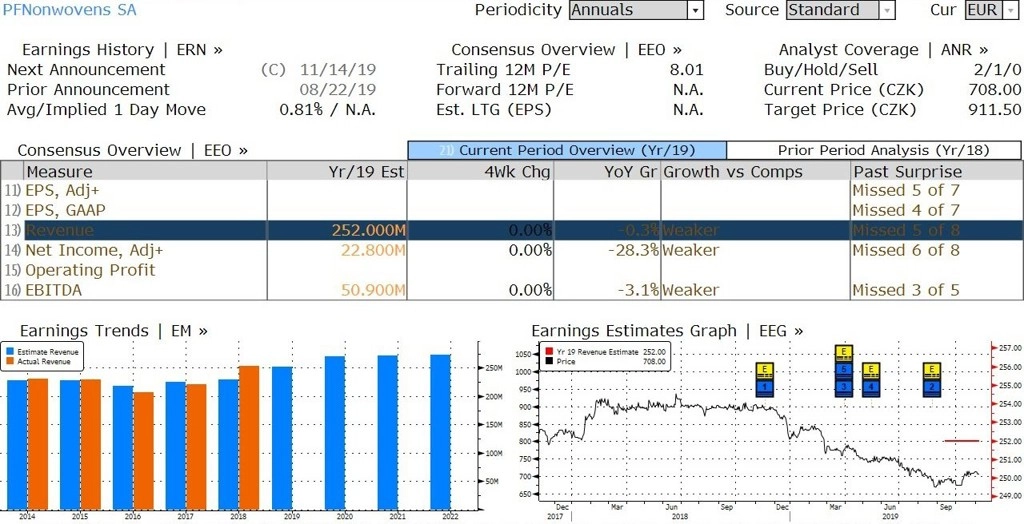Screen dimensions: 1024x524
Task: Click the Past Surprise column header
Action: coord(936,171)
